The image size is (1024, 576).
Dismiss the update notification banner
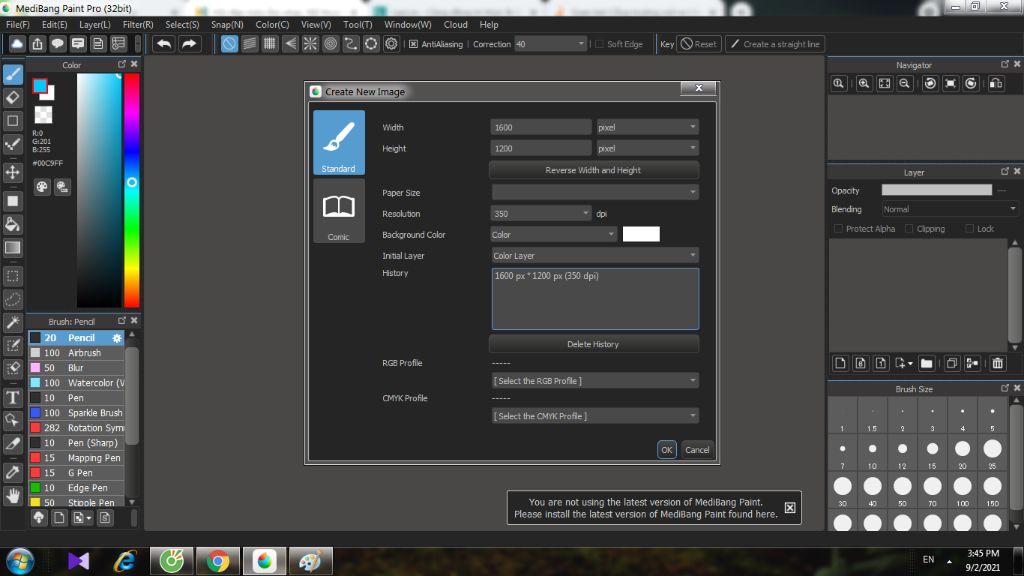790,507
